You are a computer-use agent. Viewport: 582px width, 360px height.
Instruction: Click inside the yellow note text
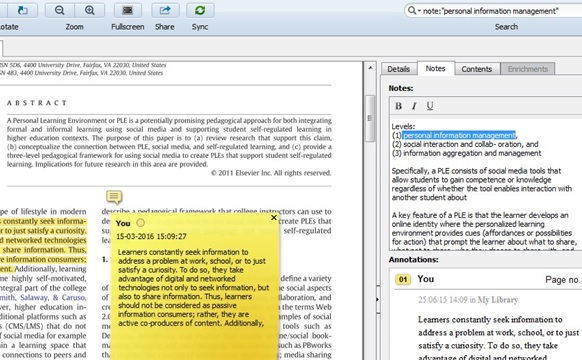(193, 288)
